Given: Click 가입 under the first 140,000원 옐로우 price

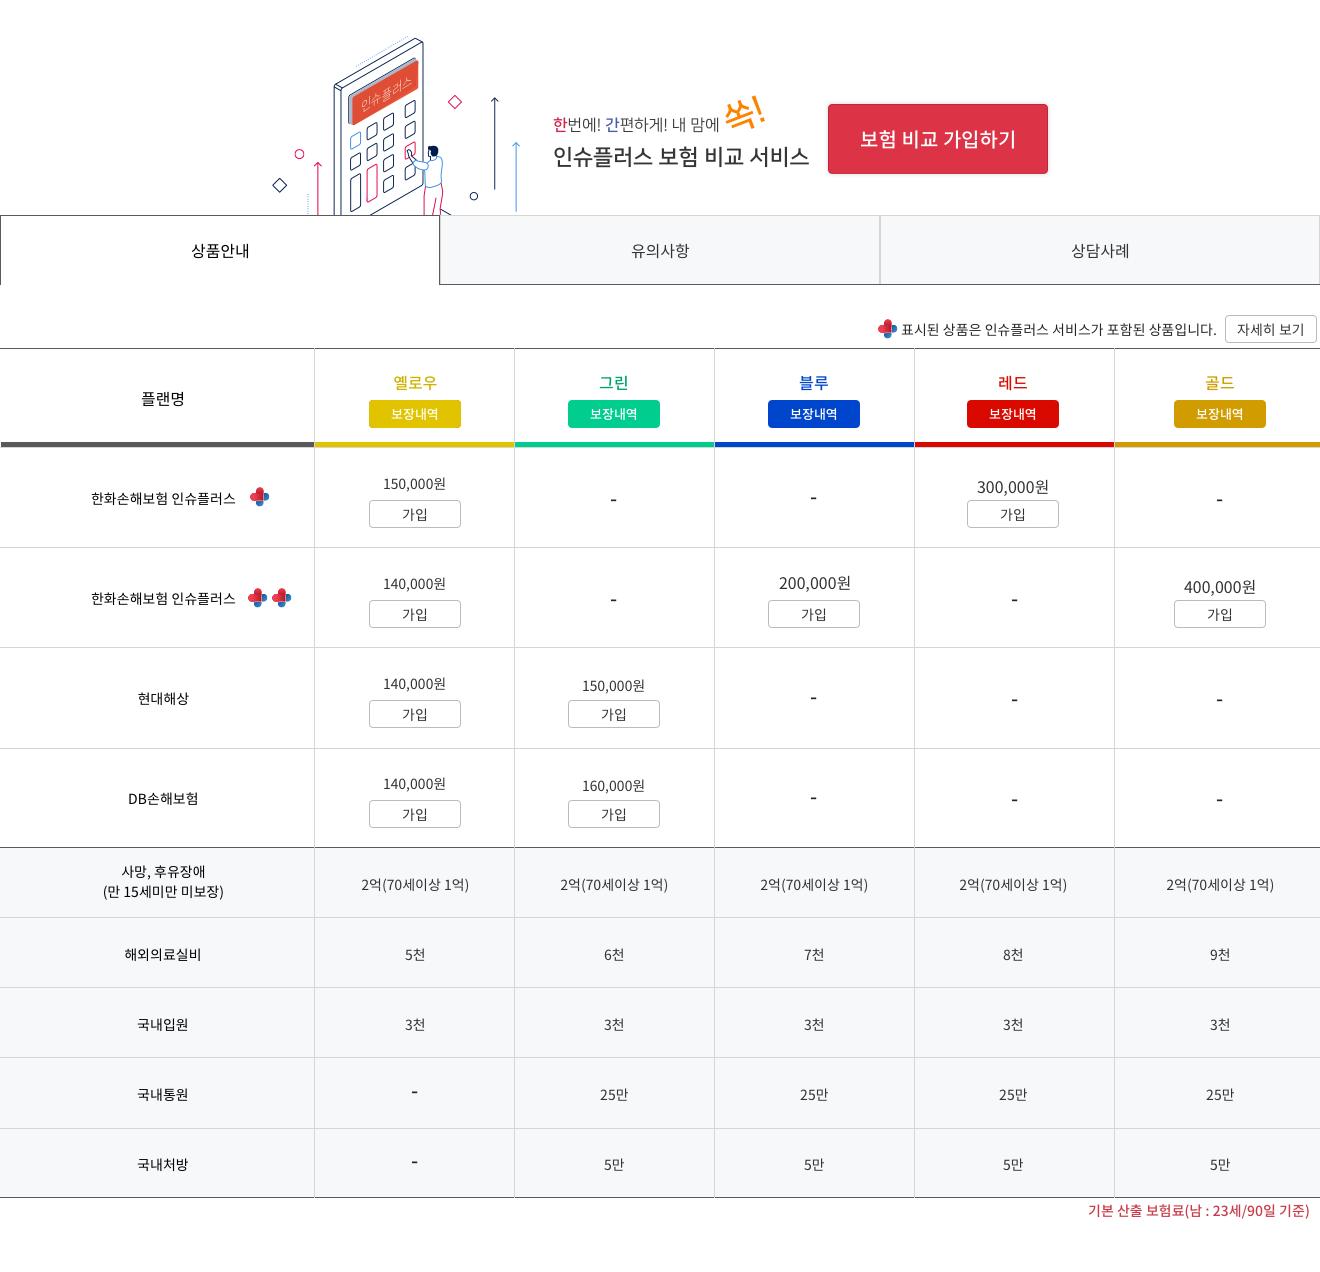Looking at the screenshot, I should (415, 614).
